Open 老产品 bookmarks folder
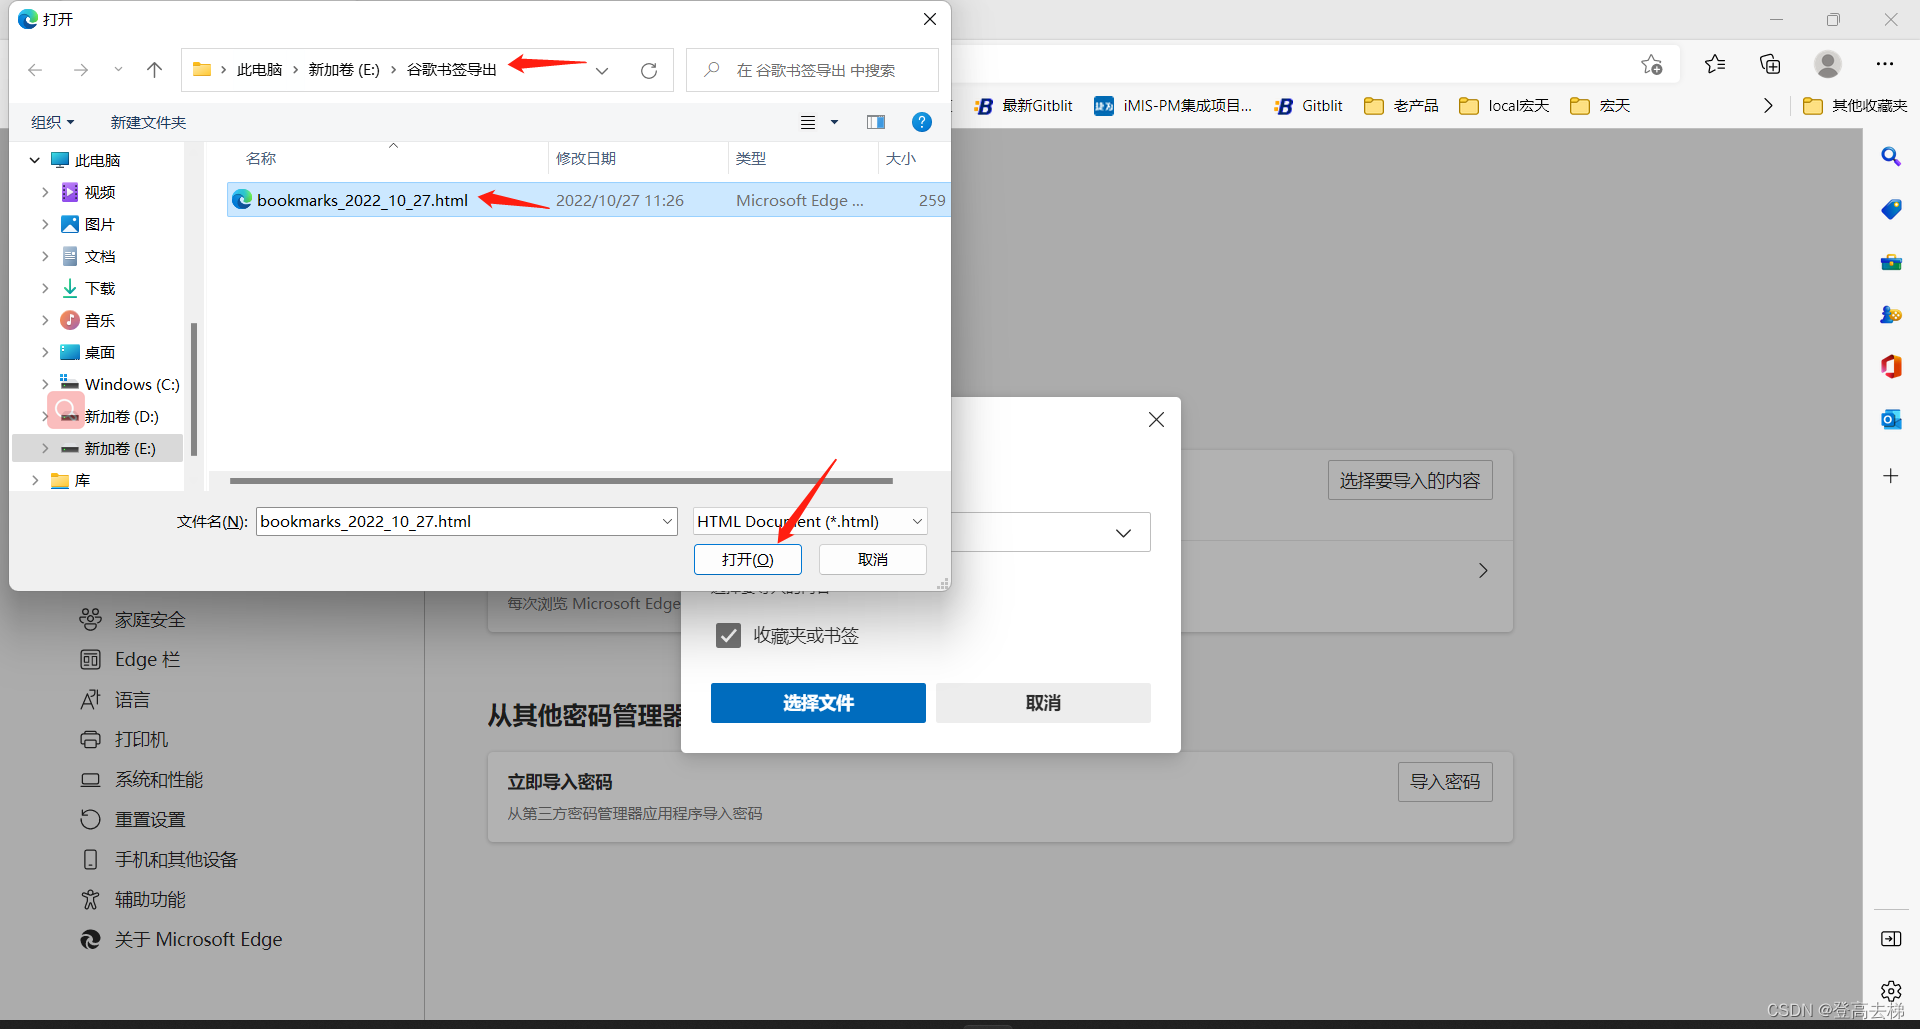The height and width of the screenshot is (1029, 1920). [x=1401, y=105]
